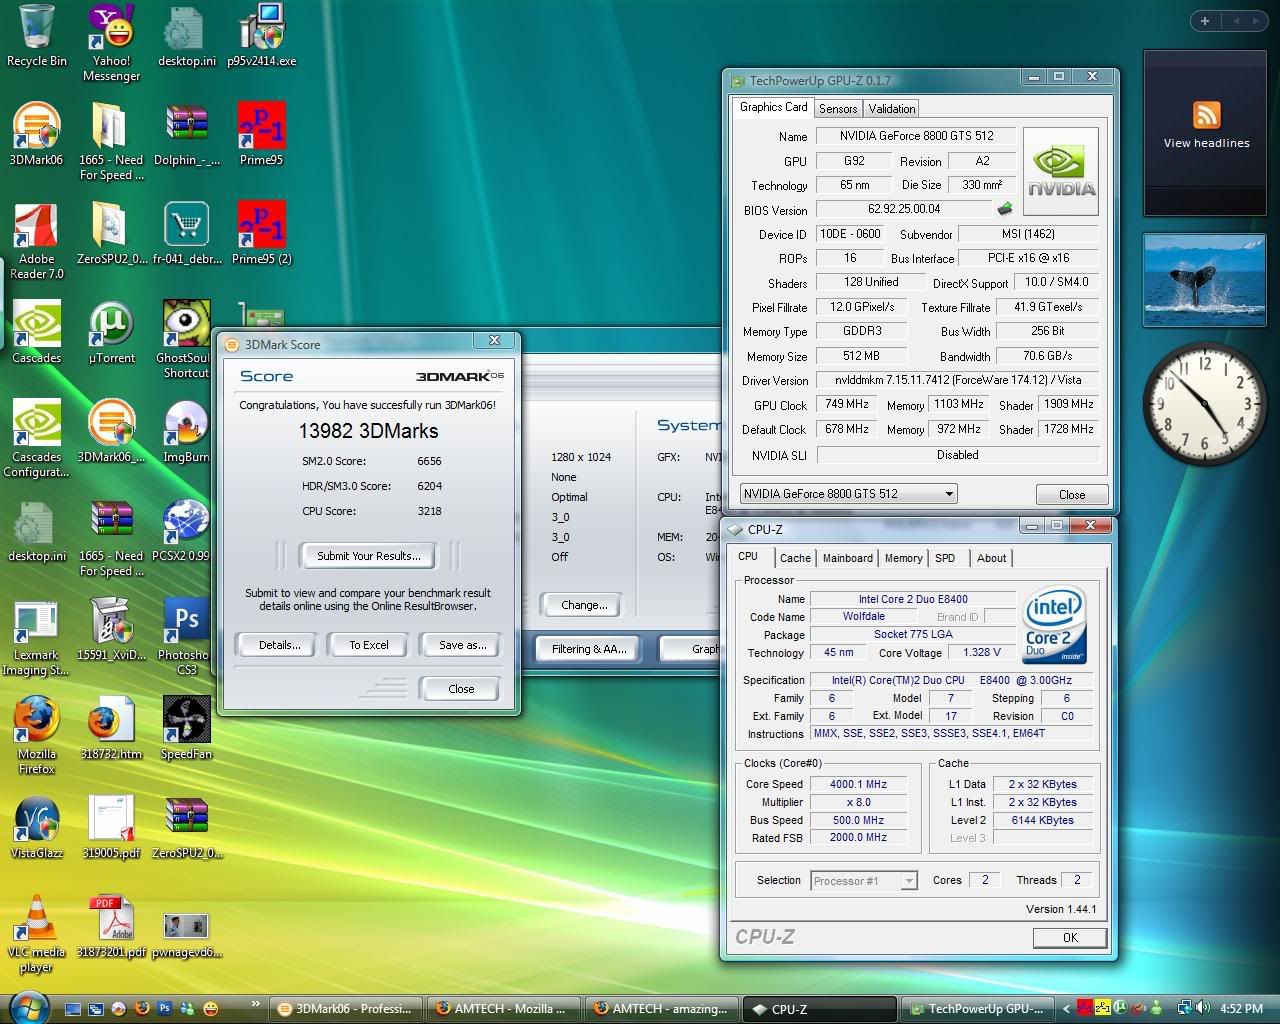Open the Processor #1 selection dropdown in CPU-Z
Screen dimensions: 1280x1024
863,880
